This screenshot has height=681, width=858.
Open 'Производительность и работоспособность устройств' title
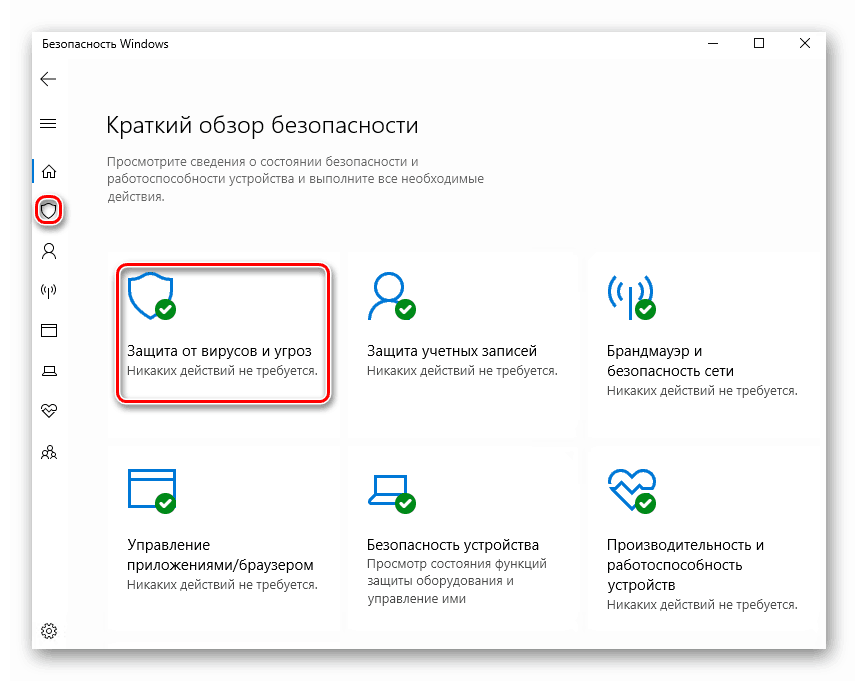click(685, 565)
